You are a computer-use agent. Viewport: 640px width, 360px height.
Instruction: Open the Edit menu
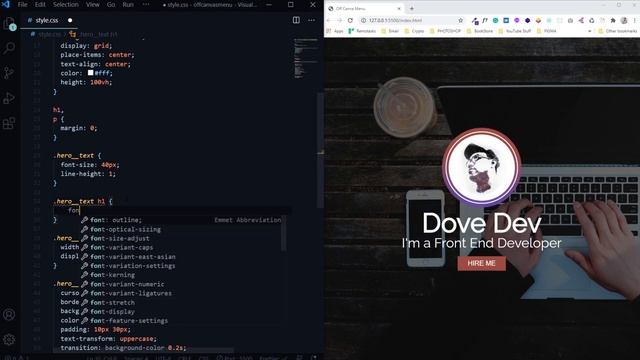(40, 4)
